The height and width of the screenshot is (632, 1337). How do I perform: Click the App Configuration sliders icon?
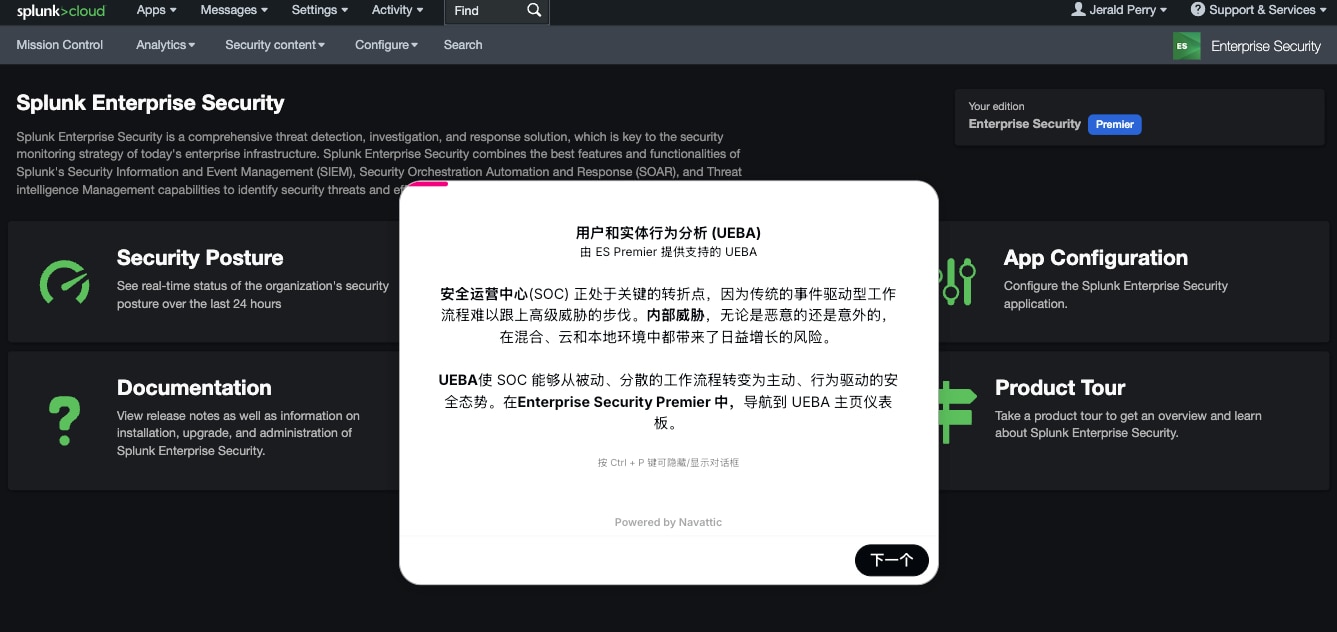958,282
